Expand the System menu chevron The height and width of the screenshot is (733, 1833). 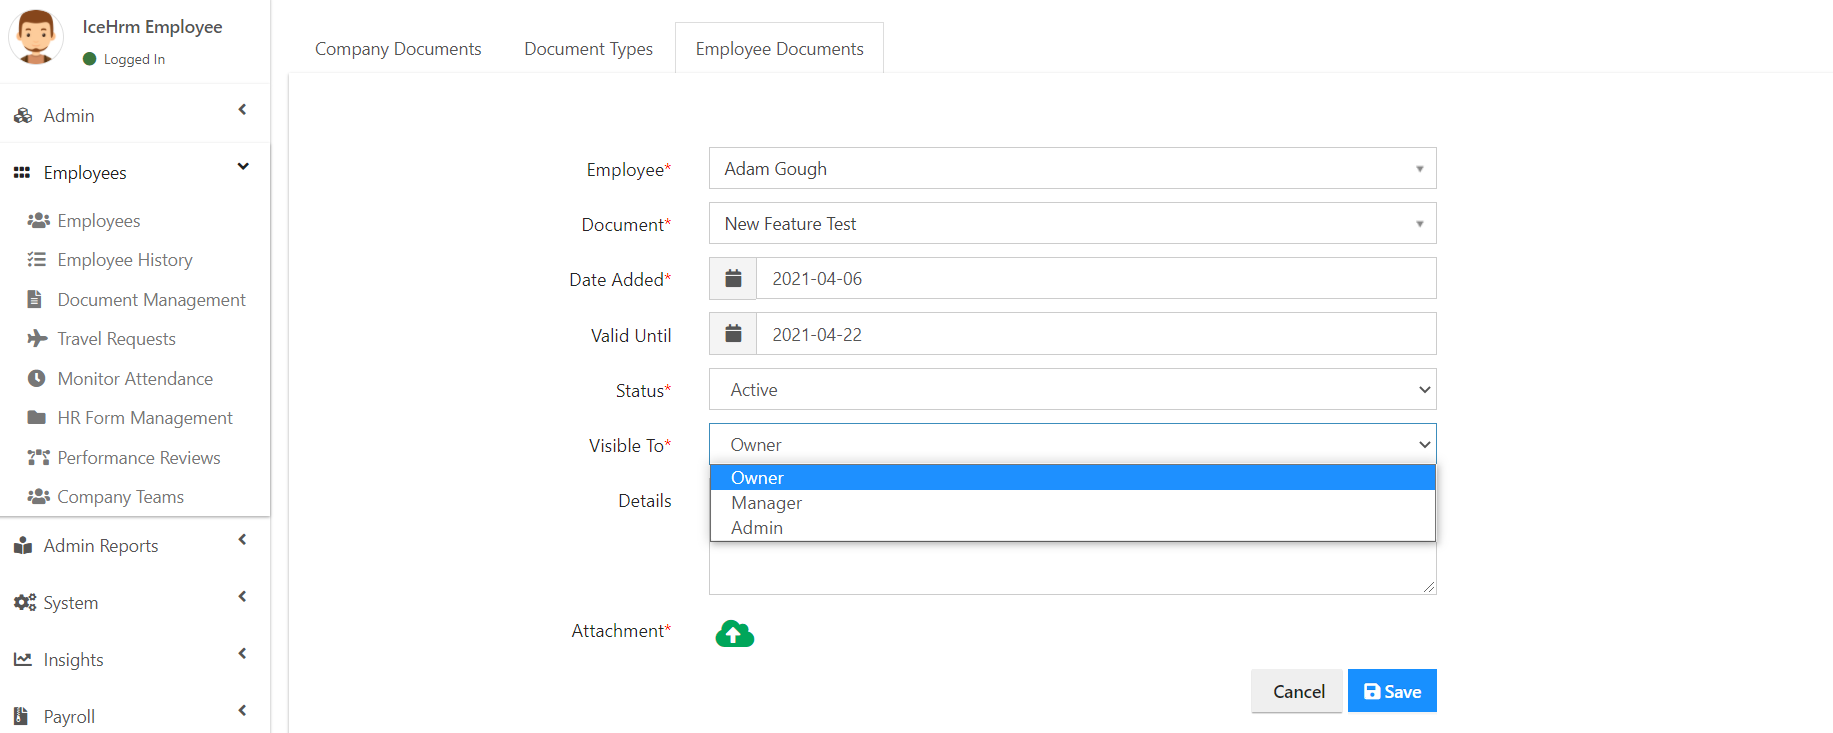coord(242,597)
